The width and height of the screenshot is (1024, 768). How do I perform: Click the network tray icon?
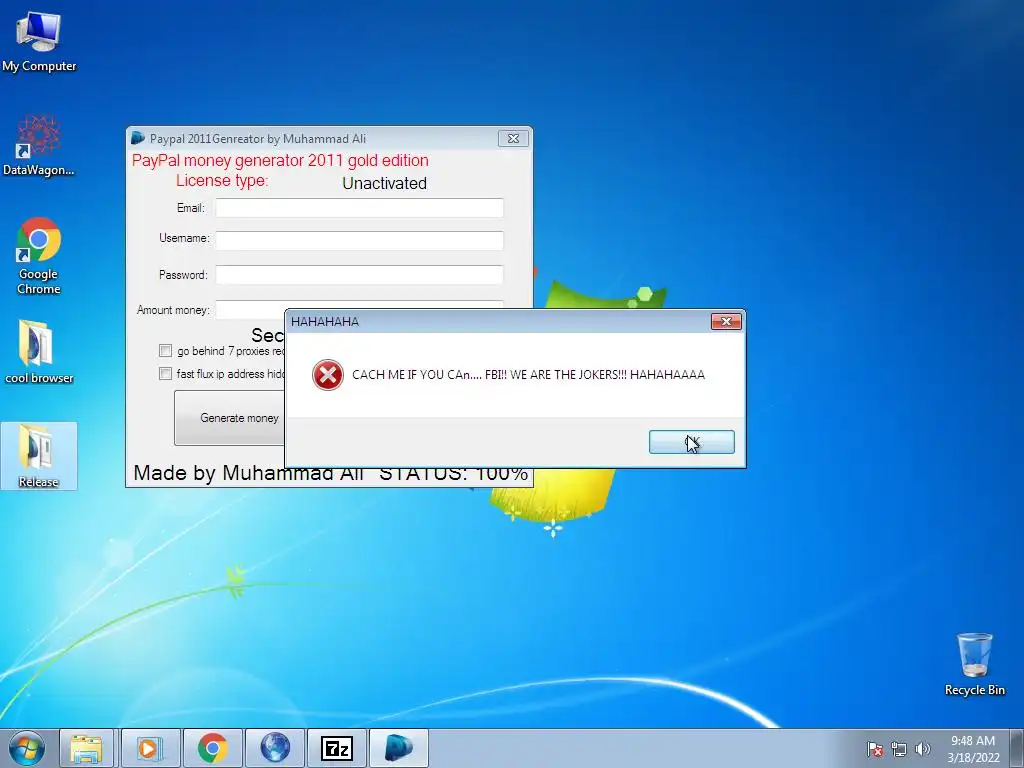click(899, 749)
